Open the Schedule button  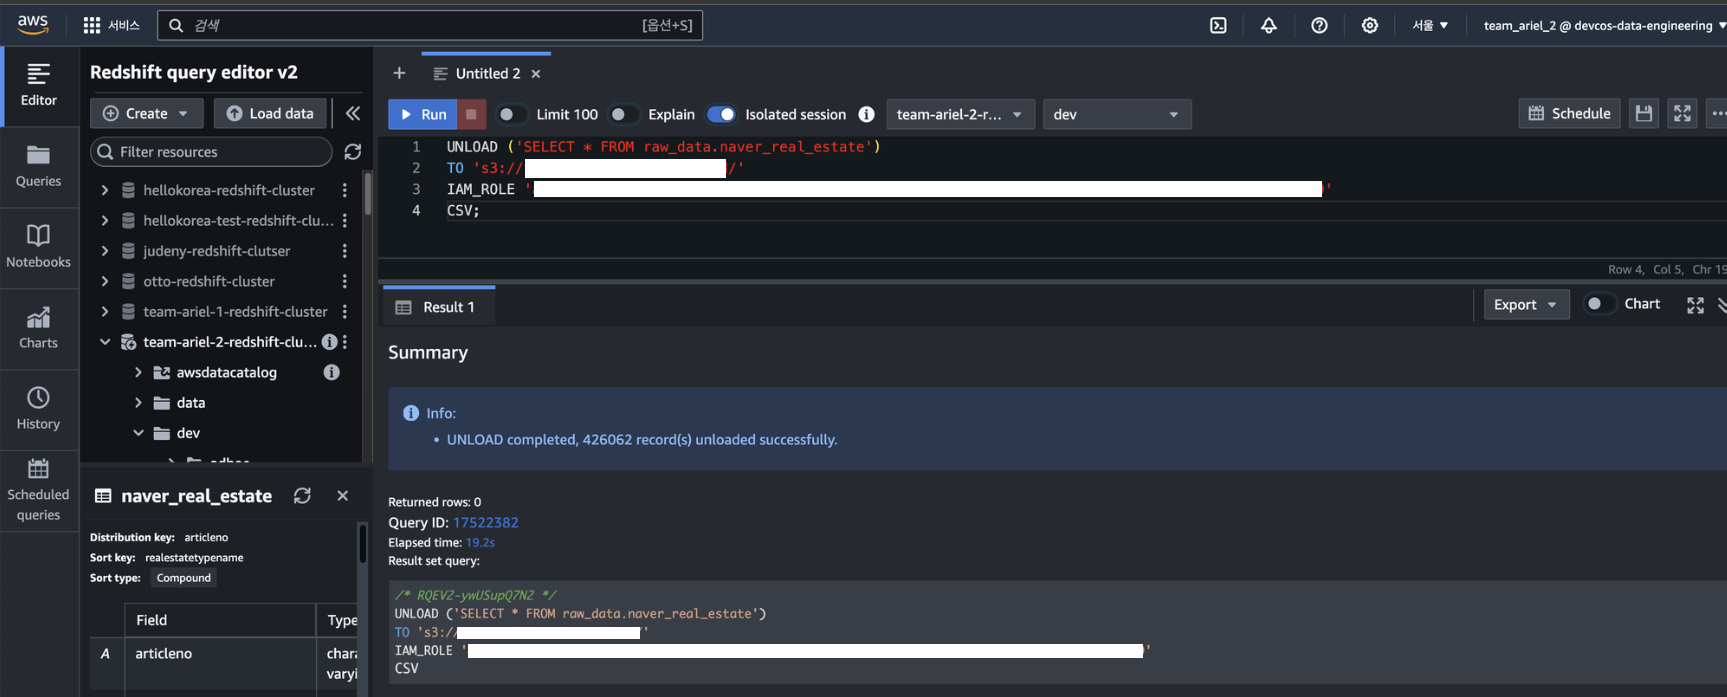point(1570,113)
